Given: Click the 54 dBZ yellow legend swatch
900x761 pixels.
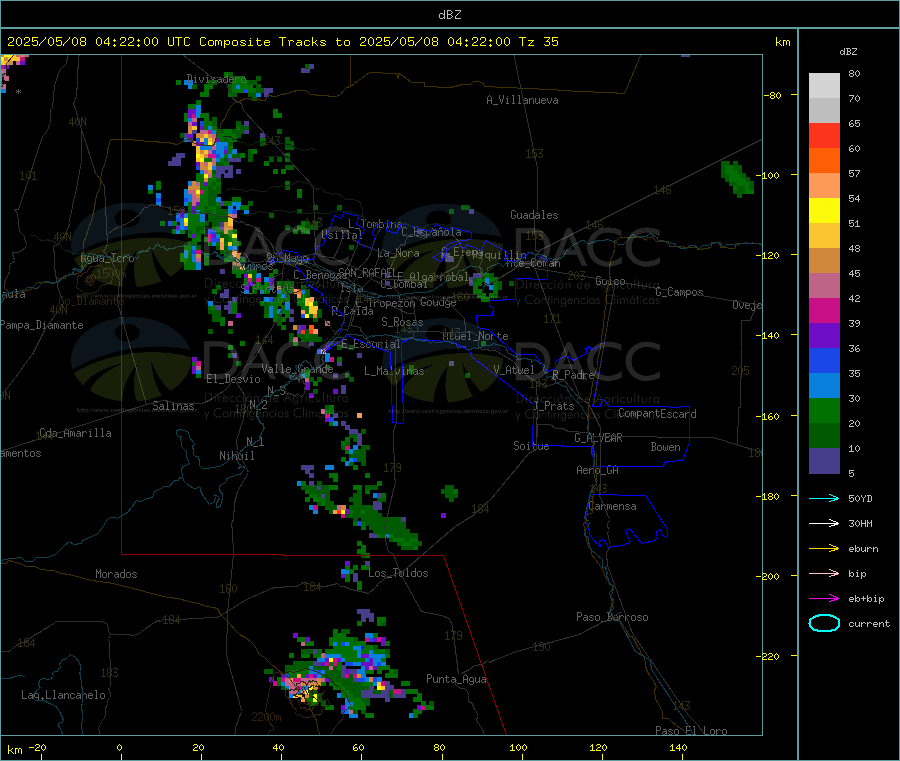Looking at the screenshot, I should click(x=824, y=210).
